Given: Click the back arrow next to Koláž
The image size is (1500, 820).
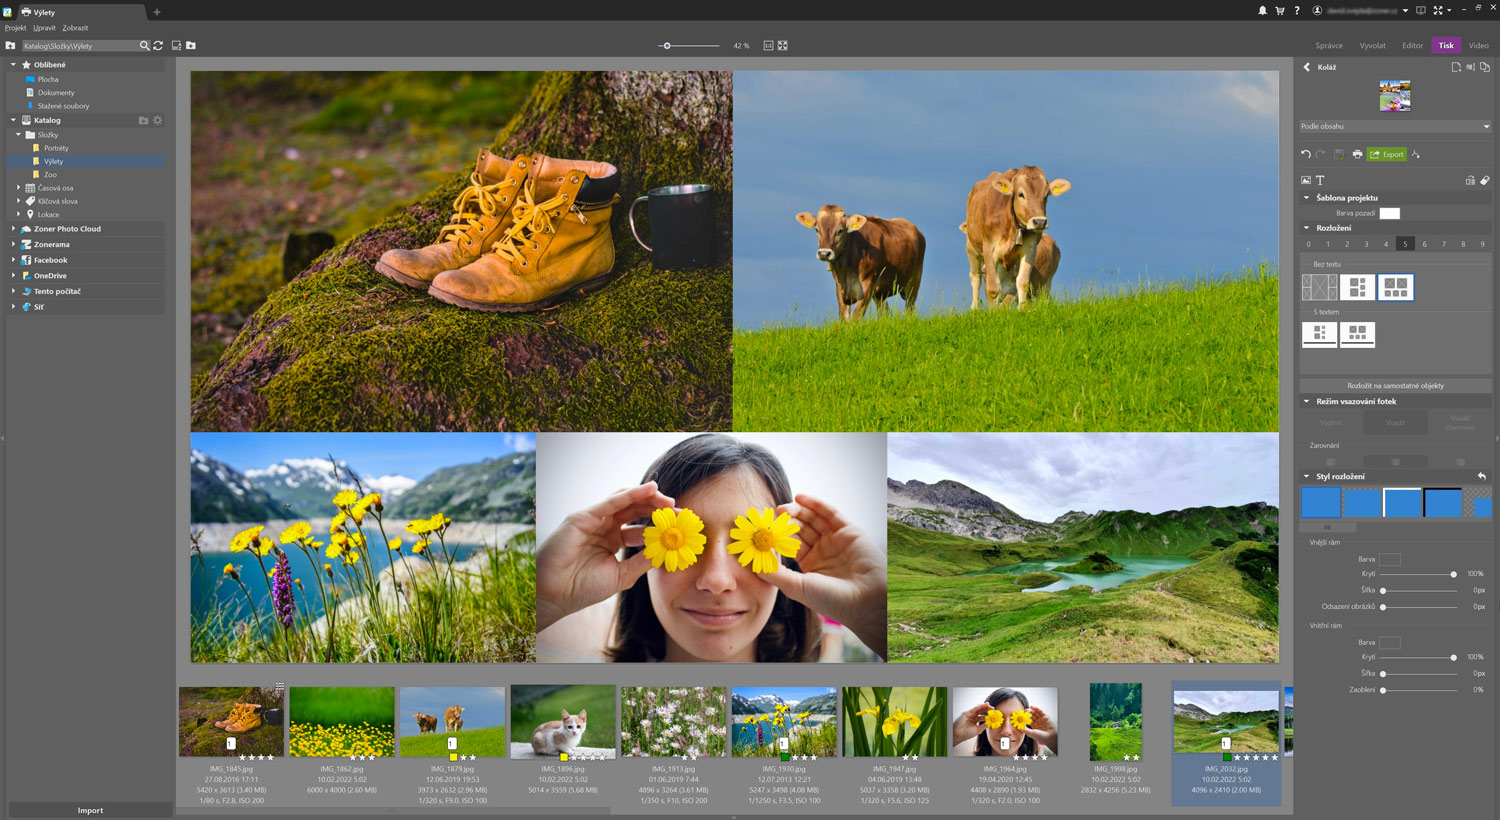Looking at the screenshot, I should 1306,67.
